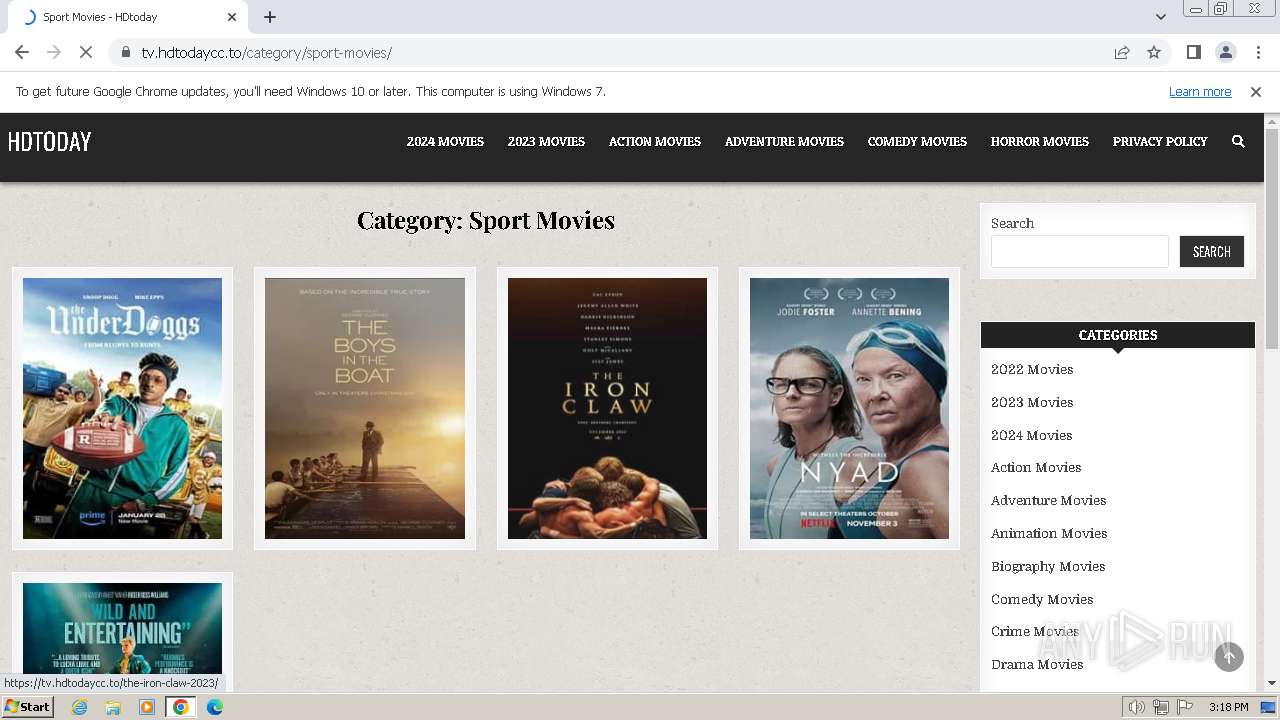Open Biography Movies category

click(1048, 567)
